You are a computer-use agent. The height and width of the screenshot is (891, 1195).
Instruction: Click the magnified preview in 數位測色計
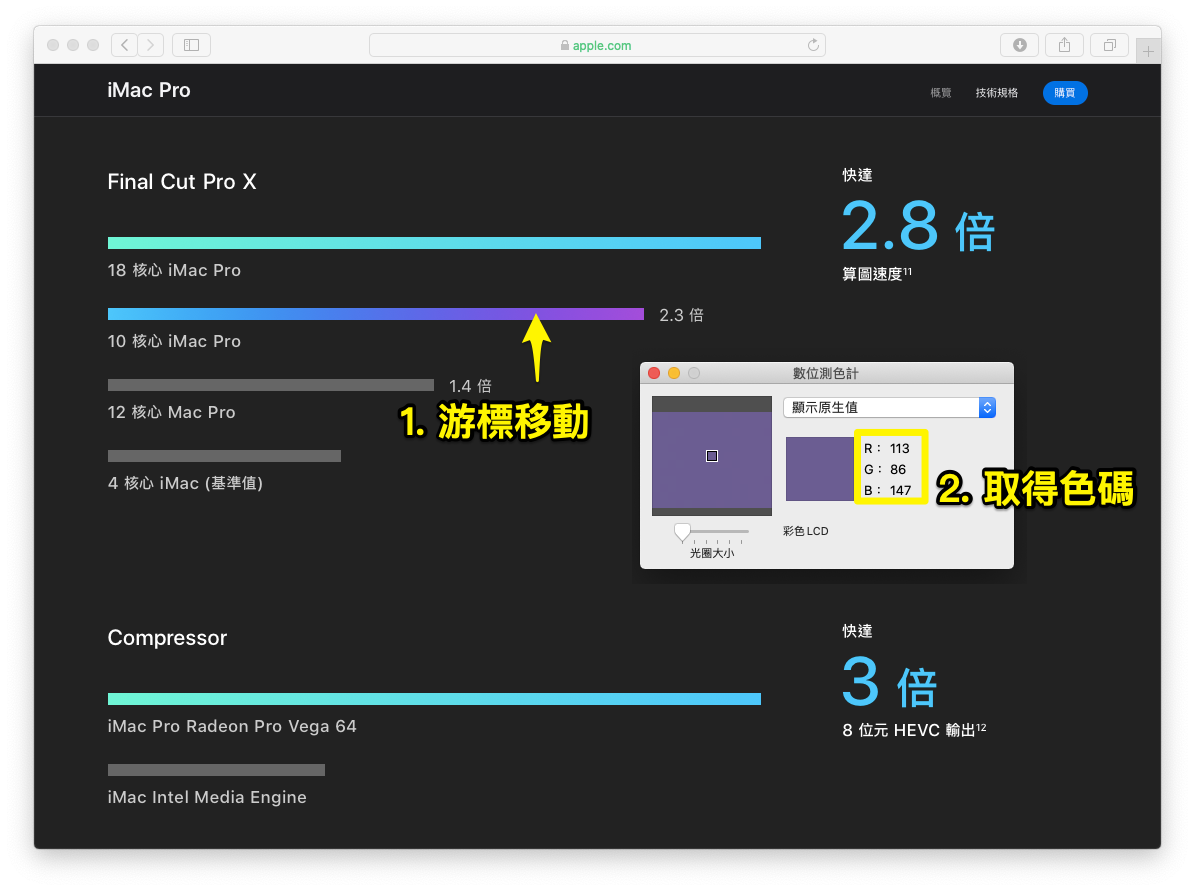click(x=712, y=456)
